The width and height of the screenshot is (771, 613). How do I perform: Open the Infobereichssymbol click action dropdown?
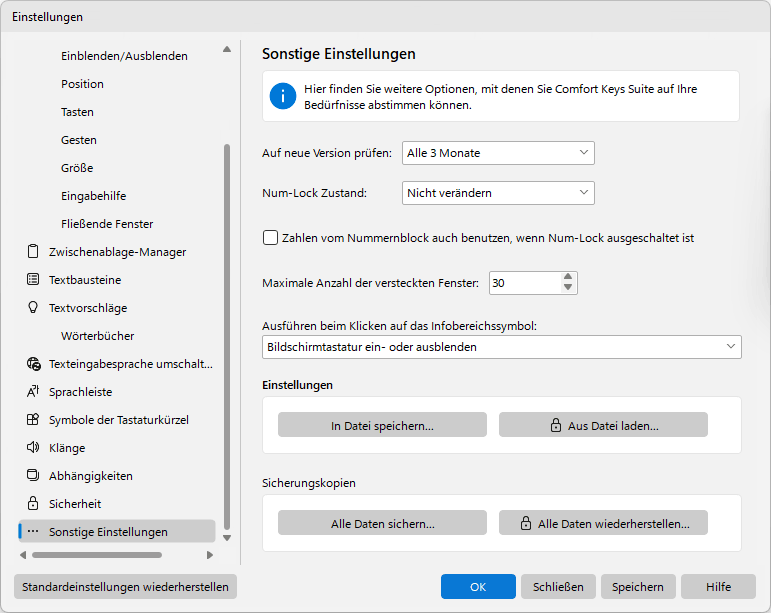point(502,347)
